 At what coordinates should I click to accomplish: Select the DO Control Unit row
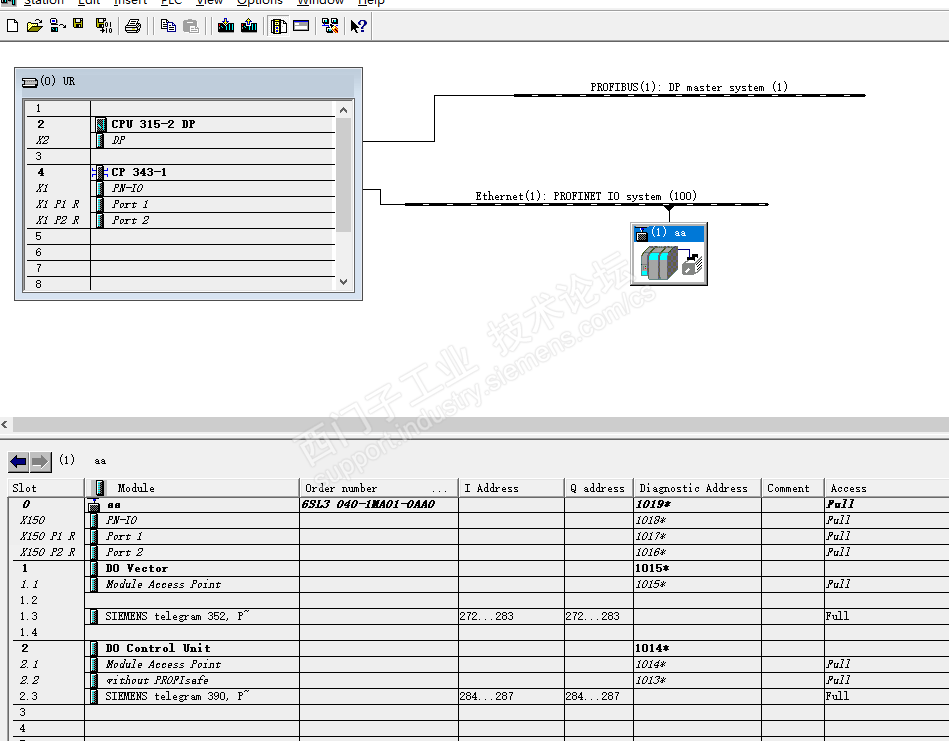coord(478,648)
